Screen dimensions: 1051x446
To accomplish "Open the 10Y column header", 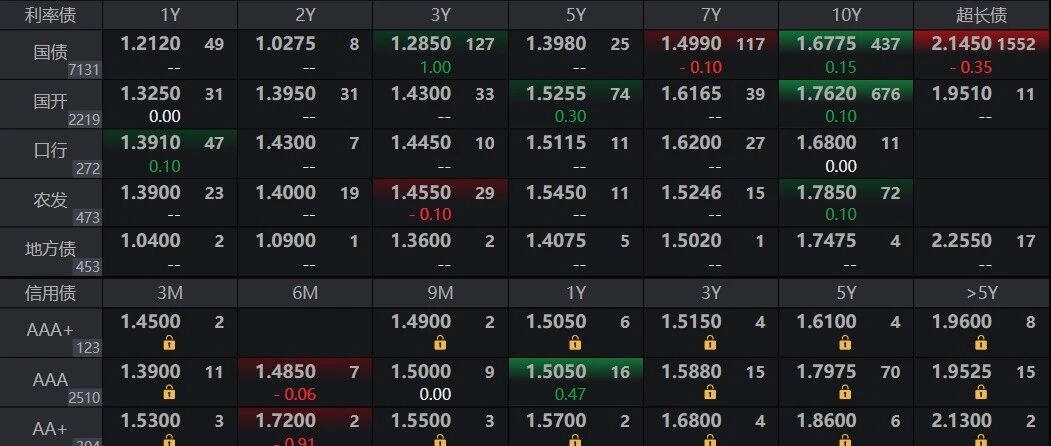I will coord(846,15).
